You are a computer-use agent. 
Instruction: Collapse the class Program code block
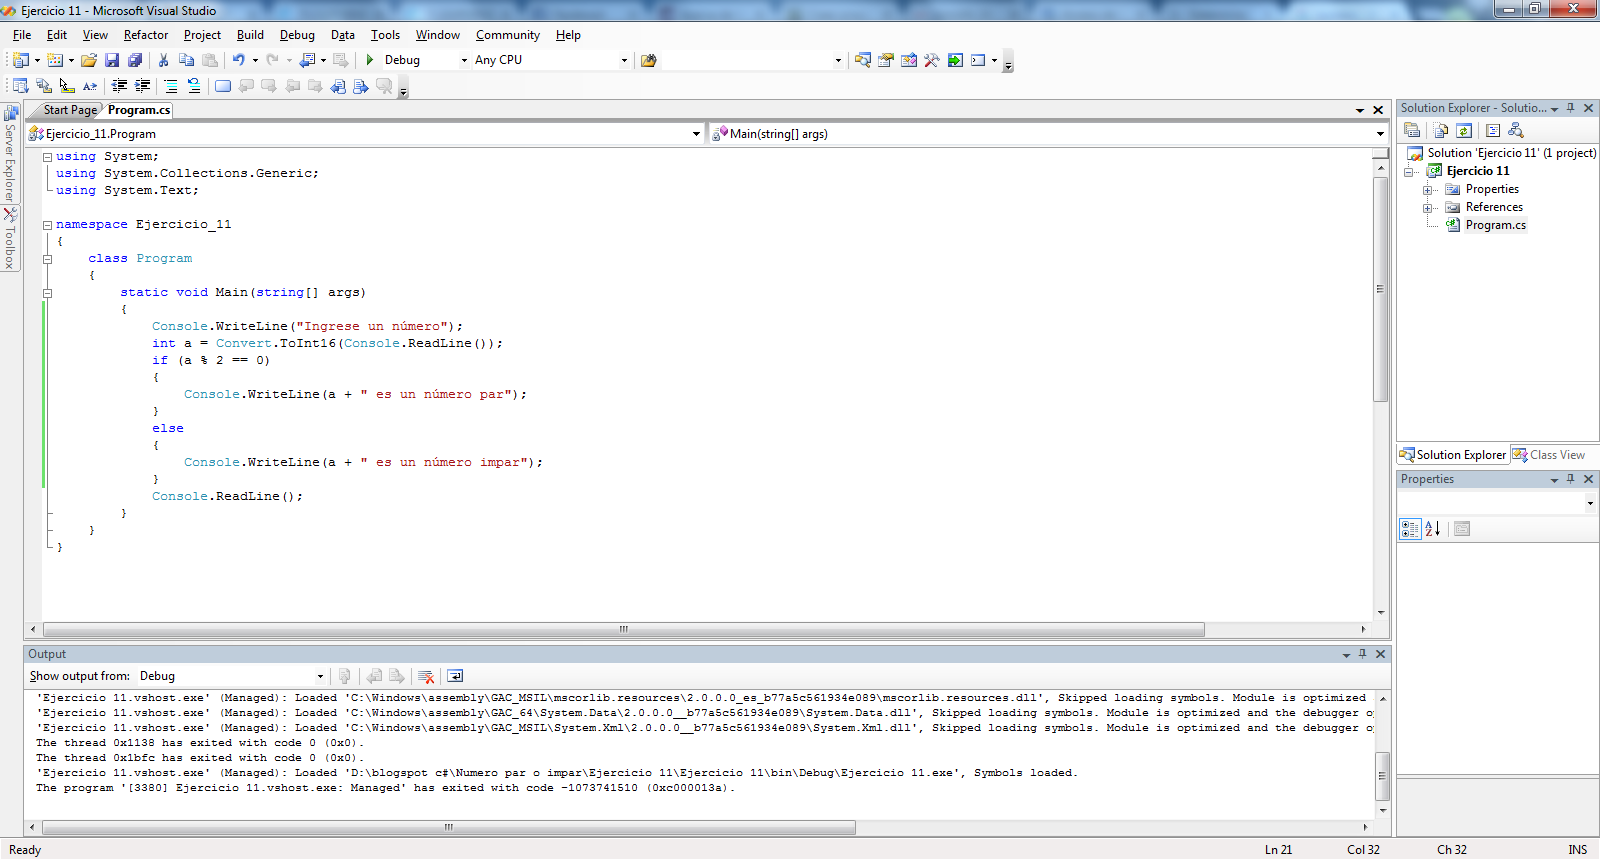click(x=47, y=259)
